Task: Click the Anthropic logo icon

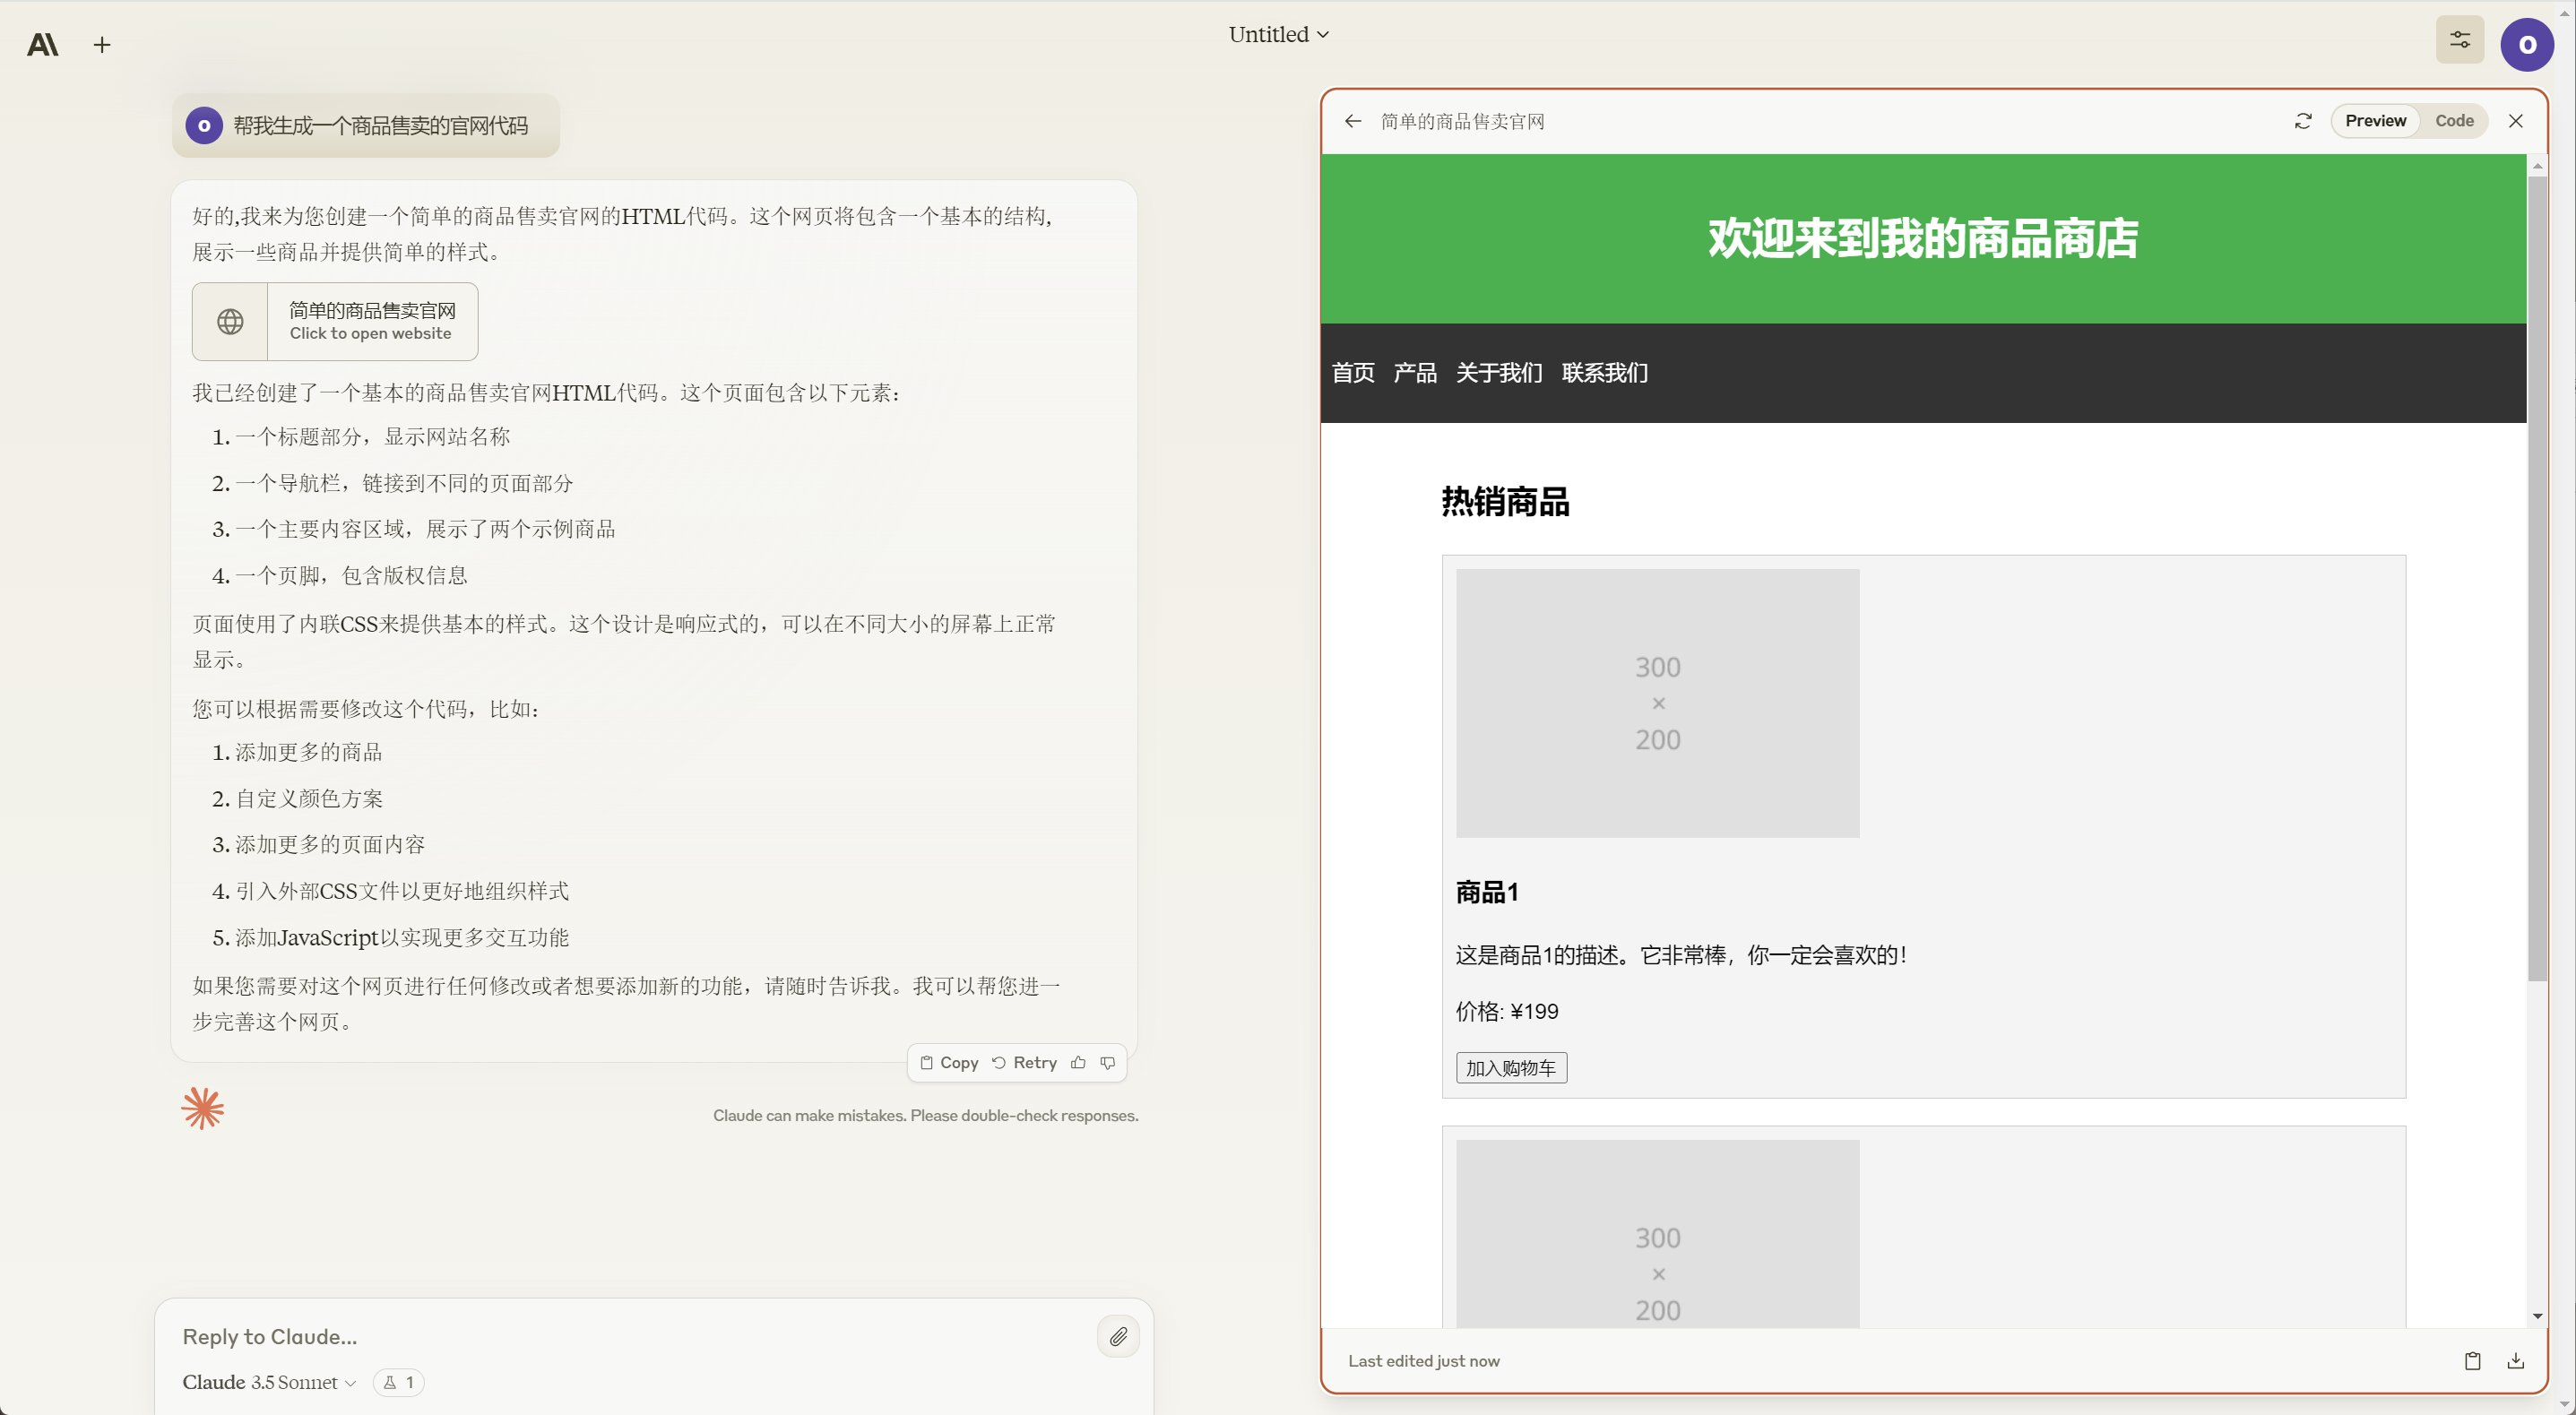Action: [42, 44]
